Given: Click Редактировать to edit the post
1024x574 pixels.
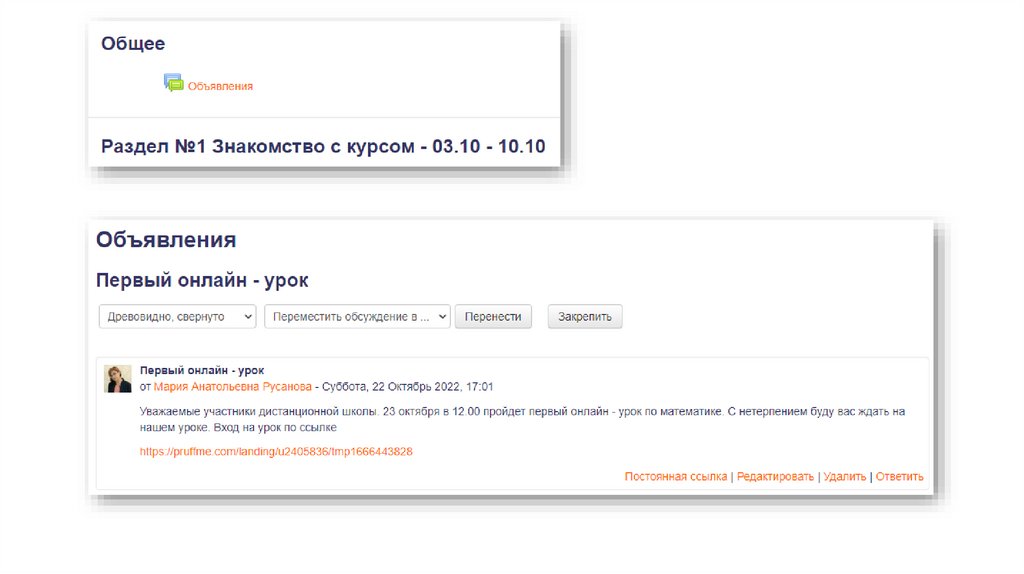Looking at the screenshot, I should [775, 477].
